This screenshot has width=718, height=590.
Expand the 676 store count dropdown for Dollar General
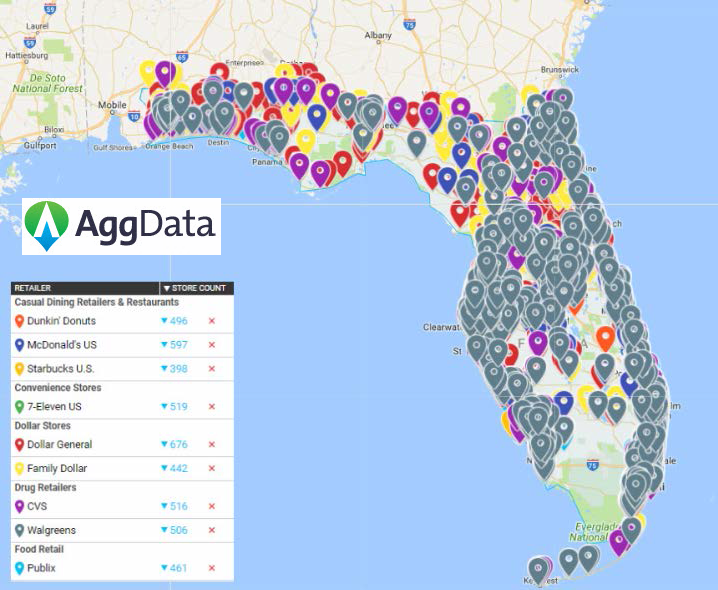point(174,445)
